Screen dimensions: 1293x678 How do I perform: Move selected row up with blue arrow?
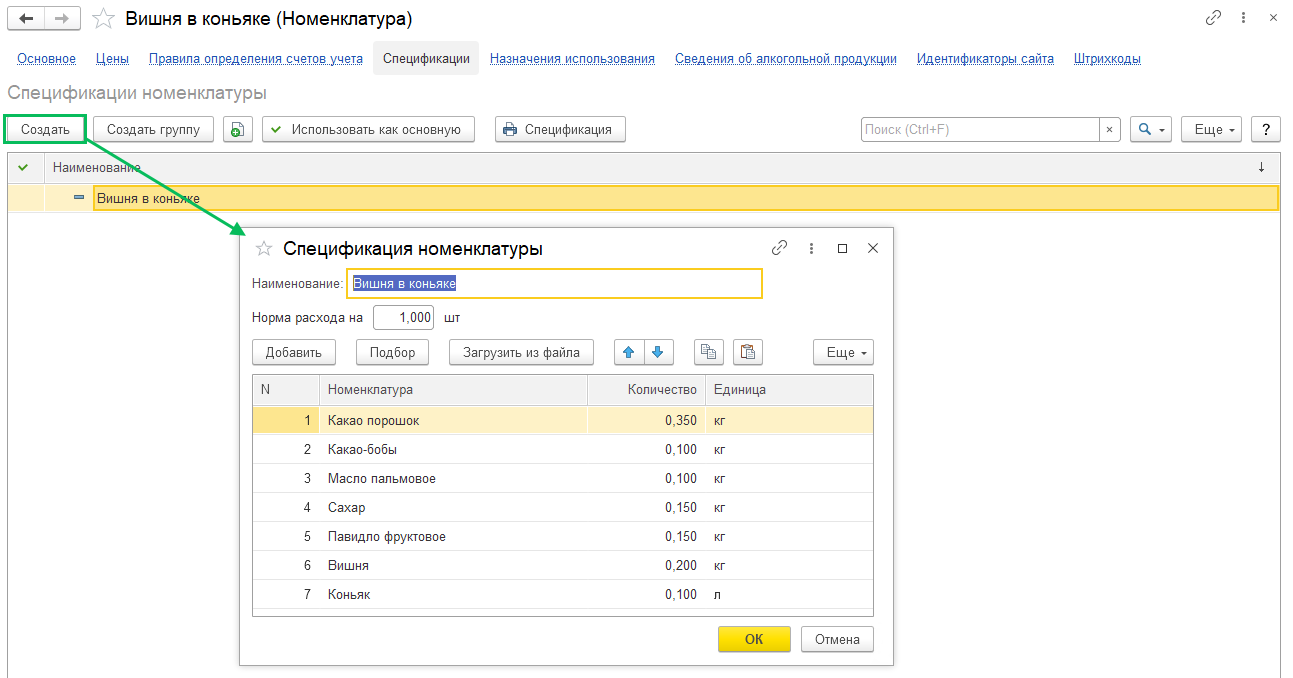[x=629, y=352]
